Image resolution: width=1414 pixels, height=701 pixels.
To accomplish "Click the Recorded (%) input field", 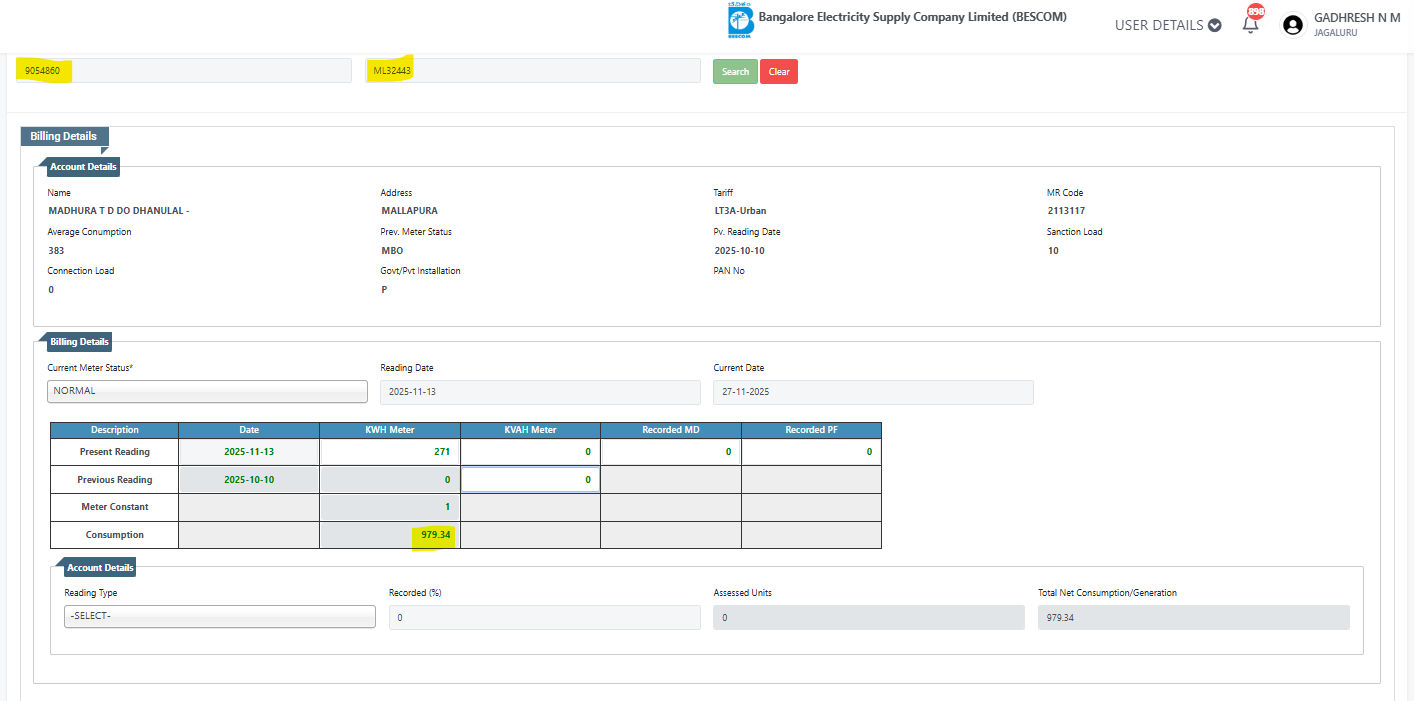I will tap(544, 618).
